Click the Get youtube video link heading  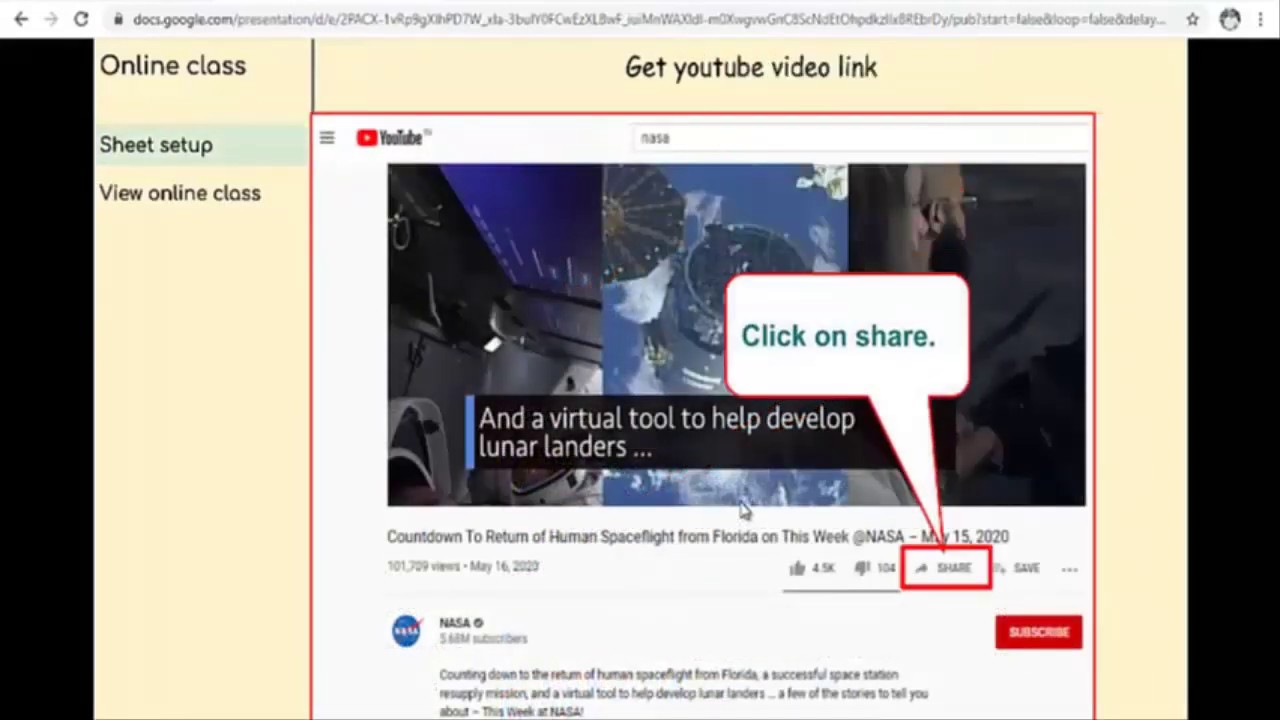[x=751, y=67]
